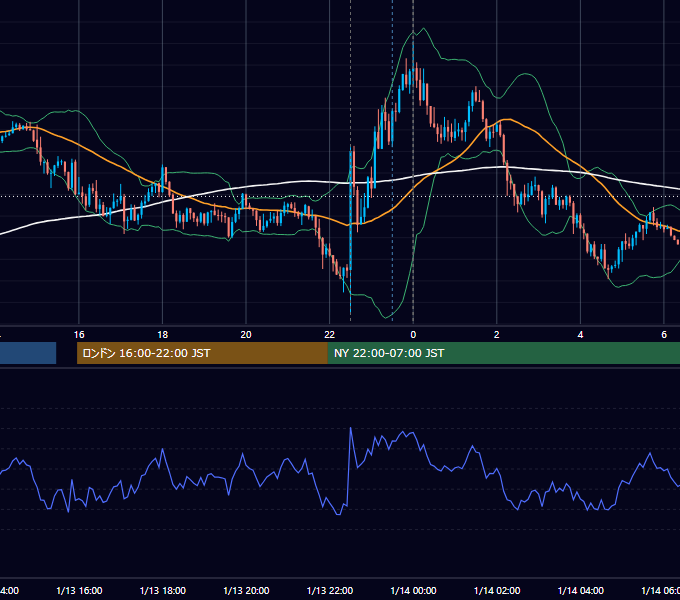Click the NY 22:00-07:00 JST session bar
680x600 pixels.
pos(503,353)
